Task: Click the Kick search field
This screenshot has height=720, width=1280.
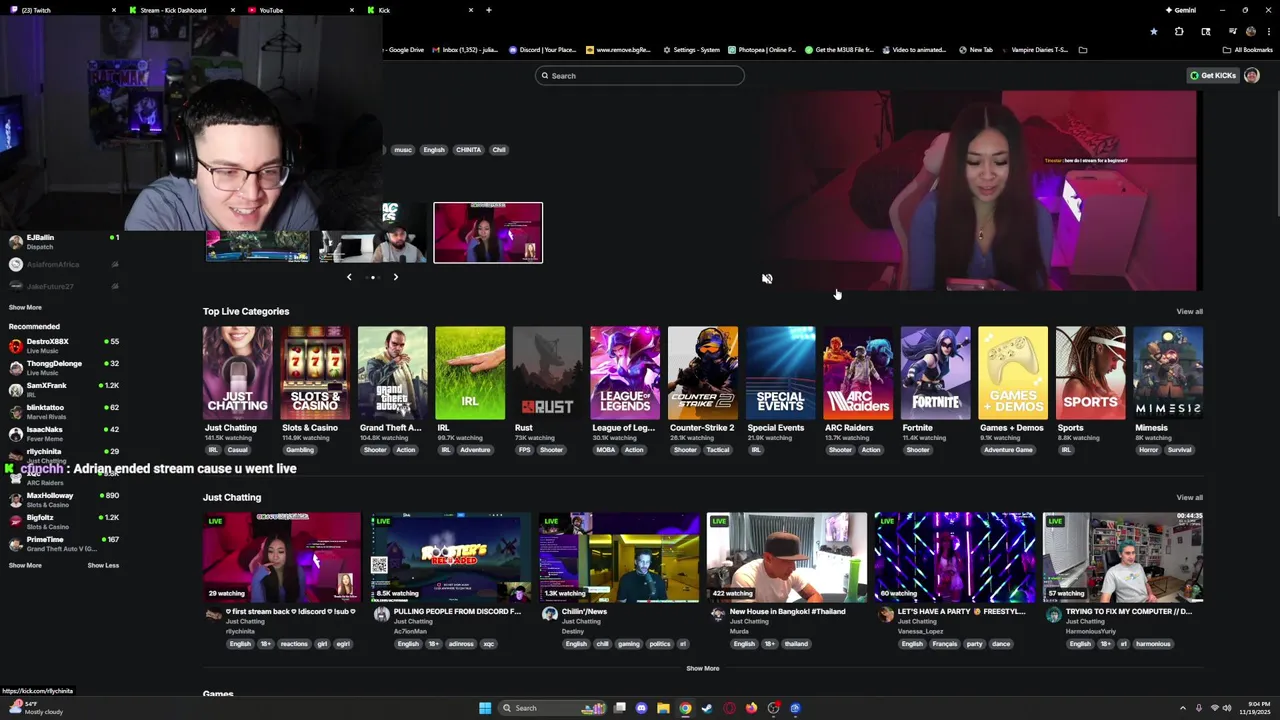Action: click(x=640, y=76)
